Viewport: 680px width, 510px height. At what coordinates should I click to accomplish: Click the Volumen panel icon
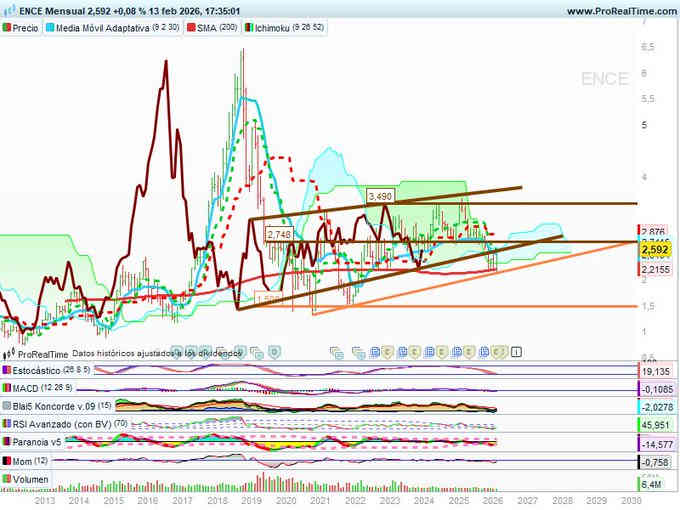tap(7, 480)
